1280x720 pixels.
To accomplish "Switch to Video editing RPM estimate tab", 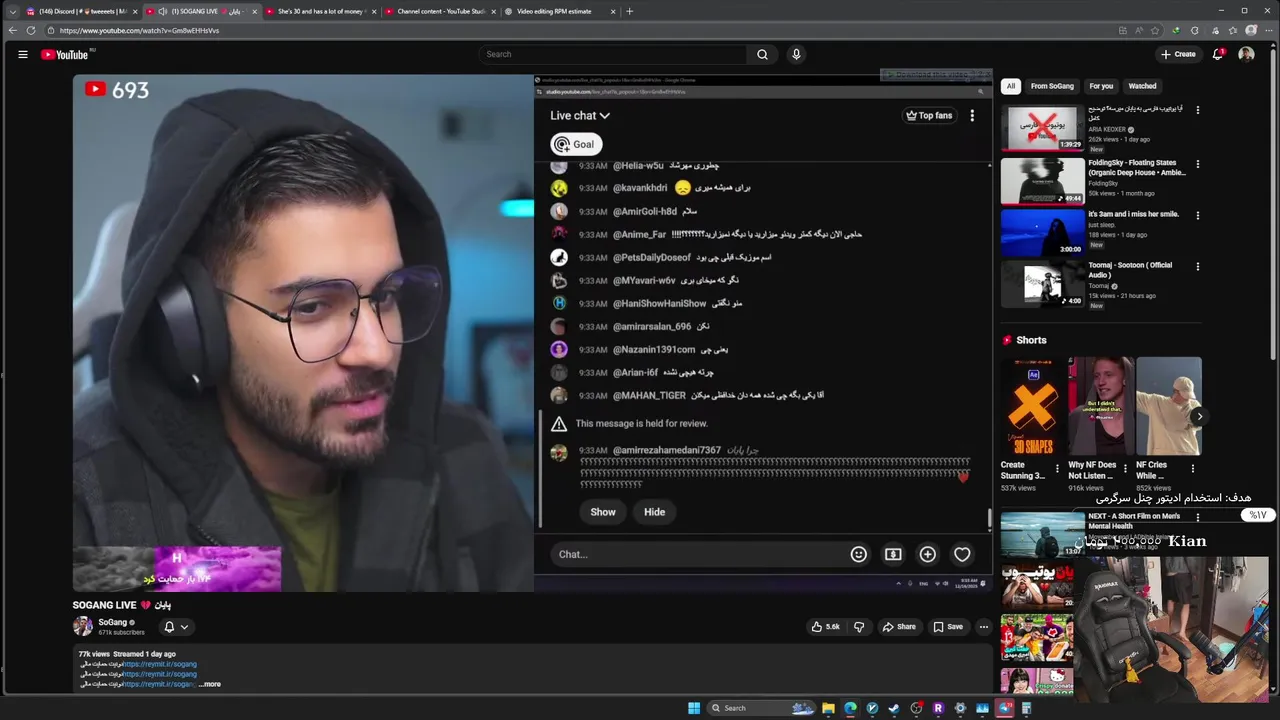I will tap(560, 11).
